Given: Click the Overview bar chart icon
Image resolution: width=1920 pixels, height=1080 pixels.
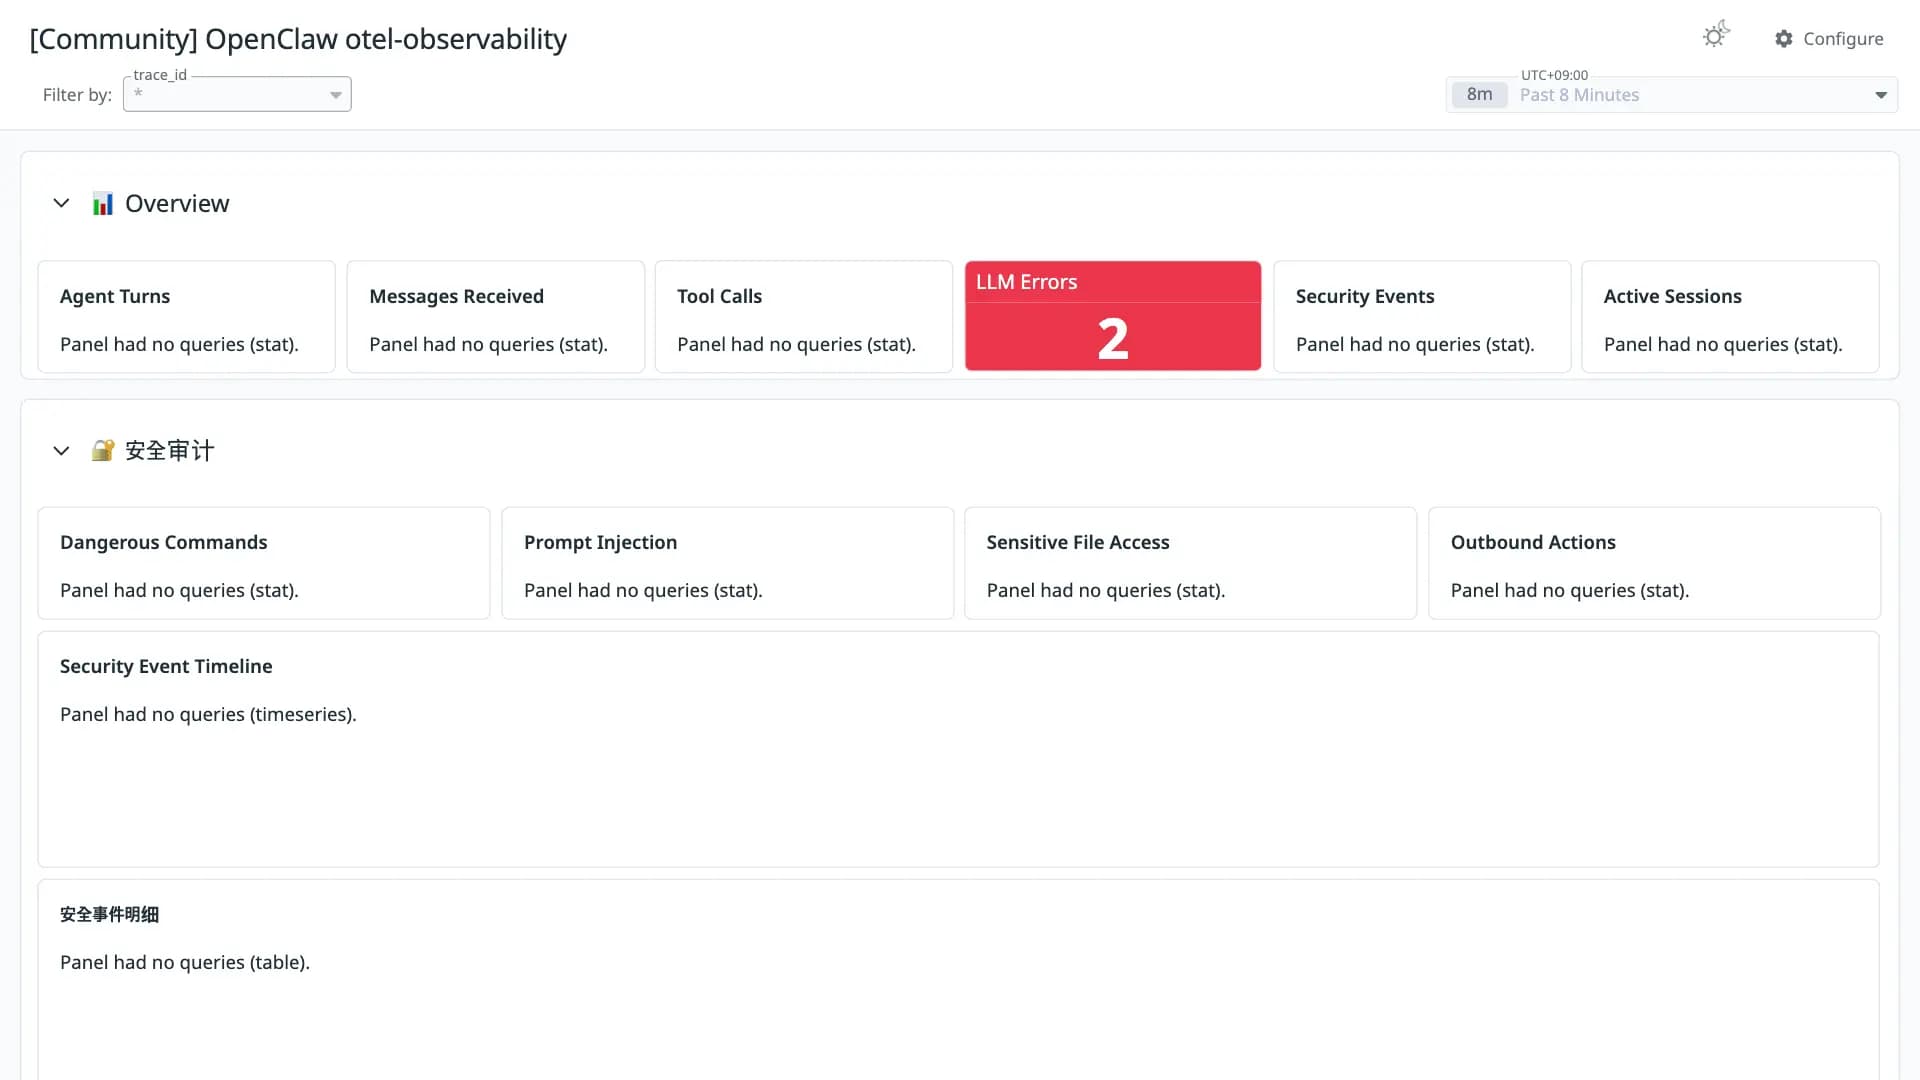Looking at the screenshot, I should click(x=102, y=204).
